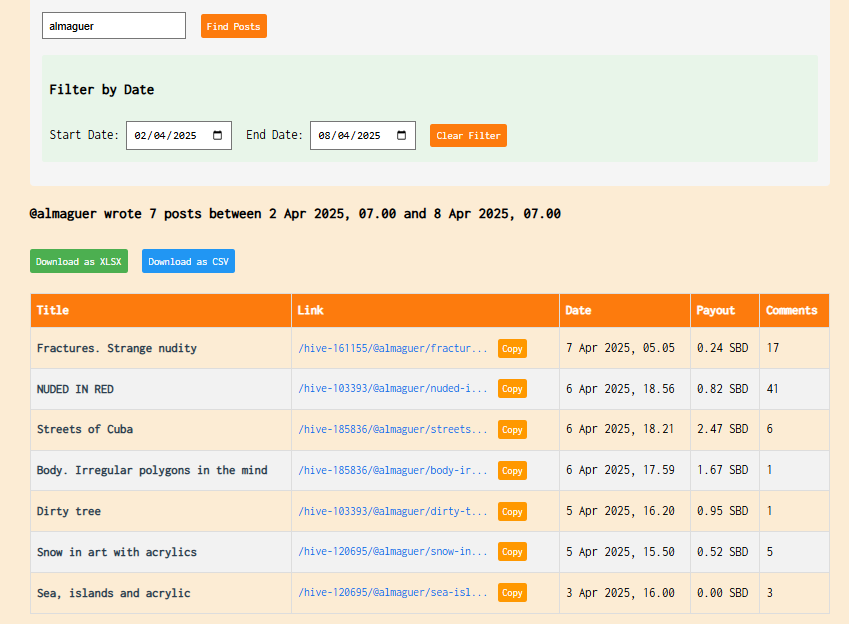This screenshot has height=624, width=849.
Task: Copy the link for NUDED IN RED
Action: click(x=512, y=389)
